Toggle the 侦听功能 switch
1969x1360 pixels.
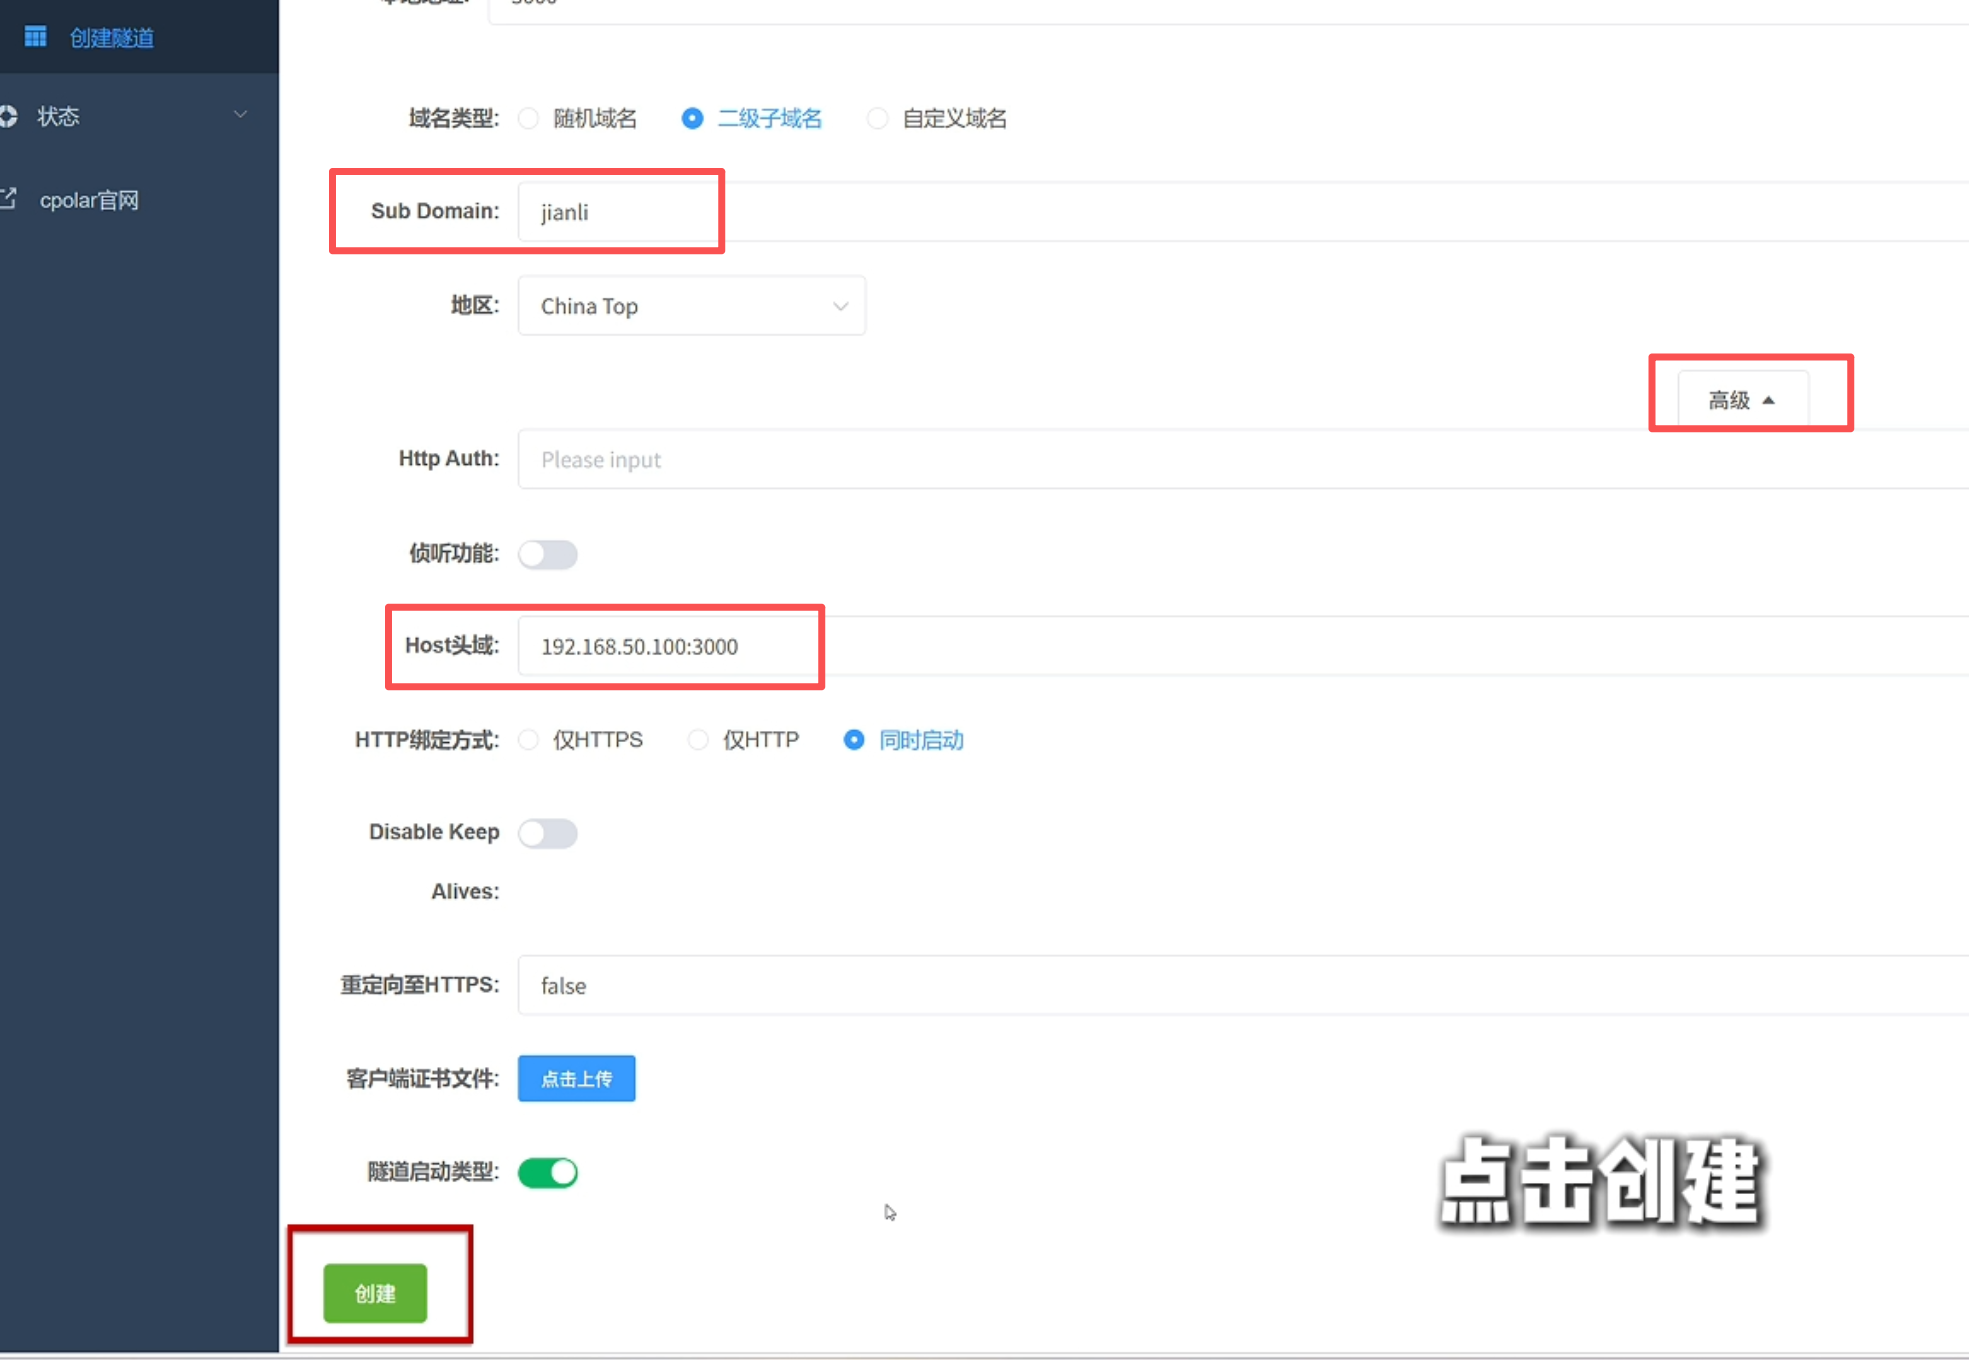pyautogui.click(x=547, y=554)
